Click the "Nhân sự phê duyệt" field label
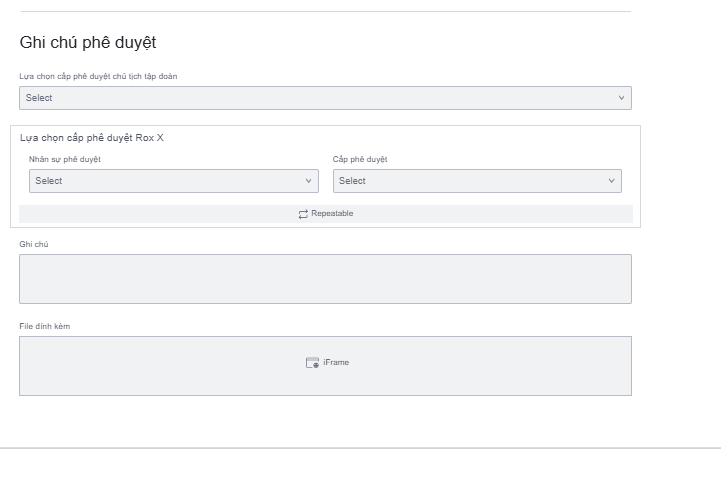Image resolution: width=721 pixels, height=488 pixels. [65, 160]
